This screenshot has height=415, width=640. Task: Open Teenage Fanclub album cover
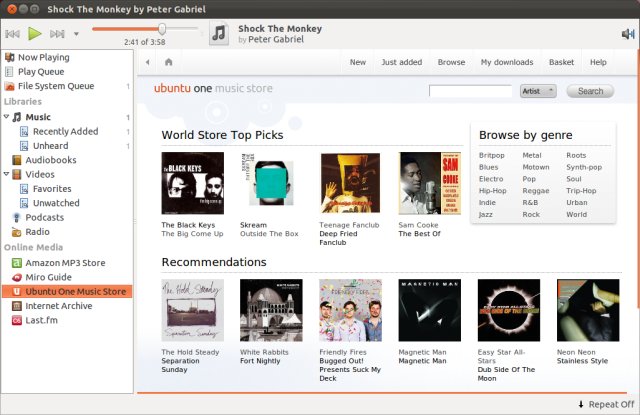coord(350,183)
